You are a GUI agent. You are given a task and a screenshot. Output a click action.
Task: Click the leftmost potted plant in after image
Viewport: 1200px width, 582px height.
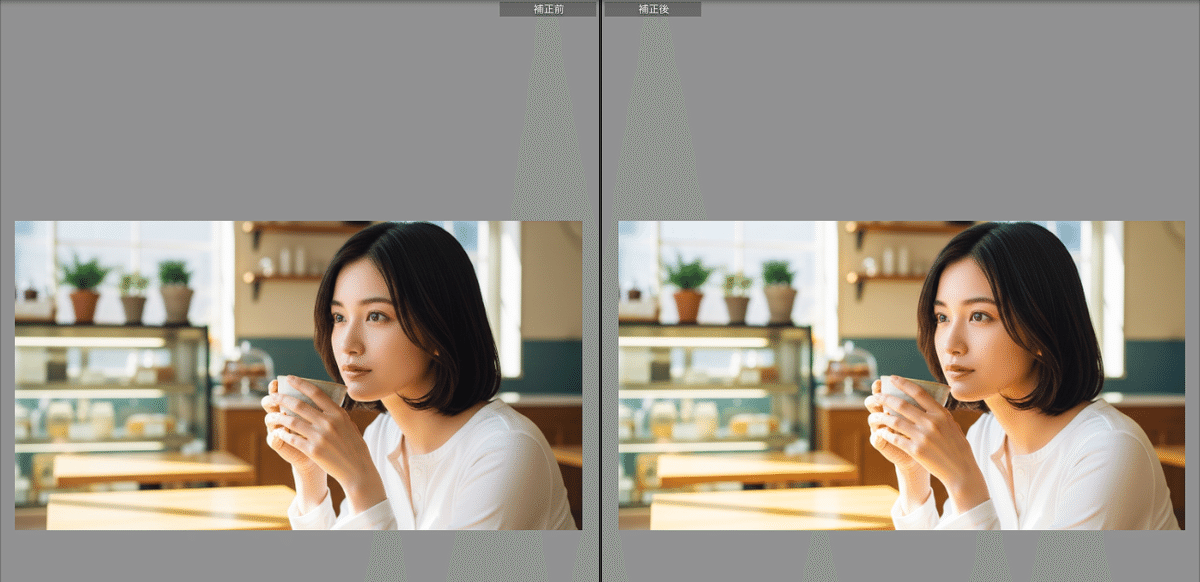click(x=688, y=289)
